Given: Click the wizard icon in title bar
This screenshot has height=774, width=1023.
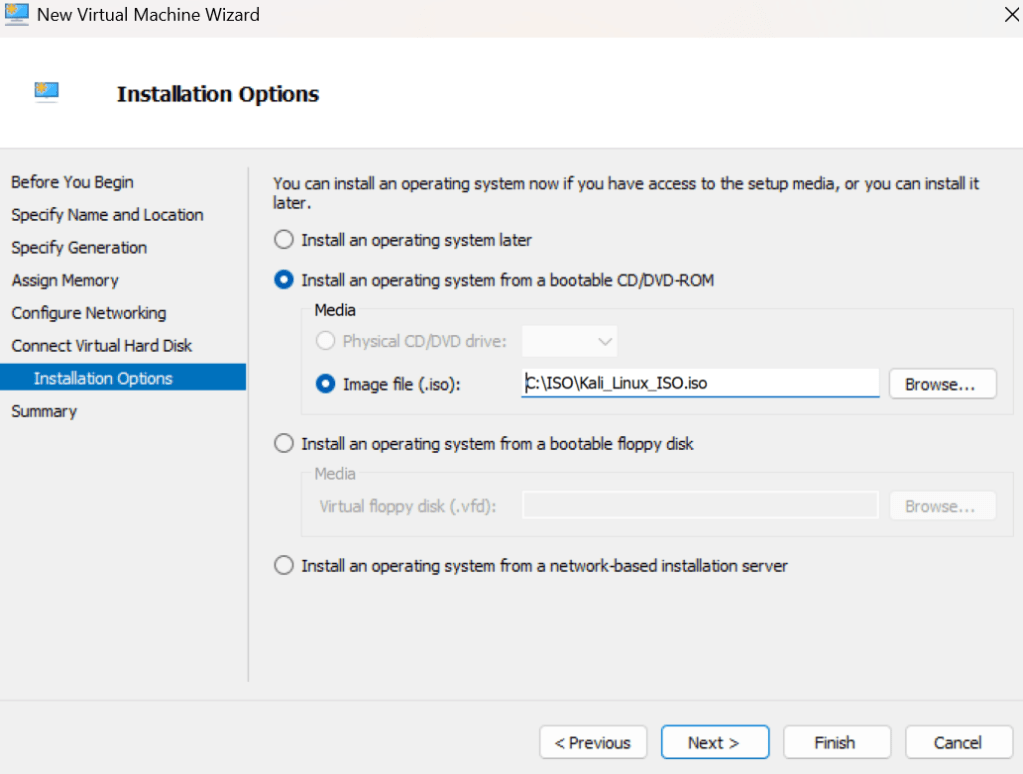Looking at the screenshot, I should point(17,14).
